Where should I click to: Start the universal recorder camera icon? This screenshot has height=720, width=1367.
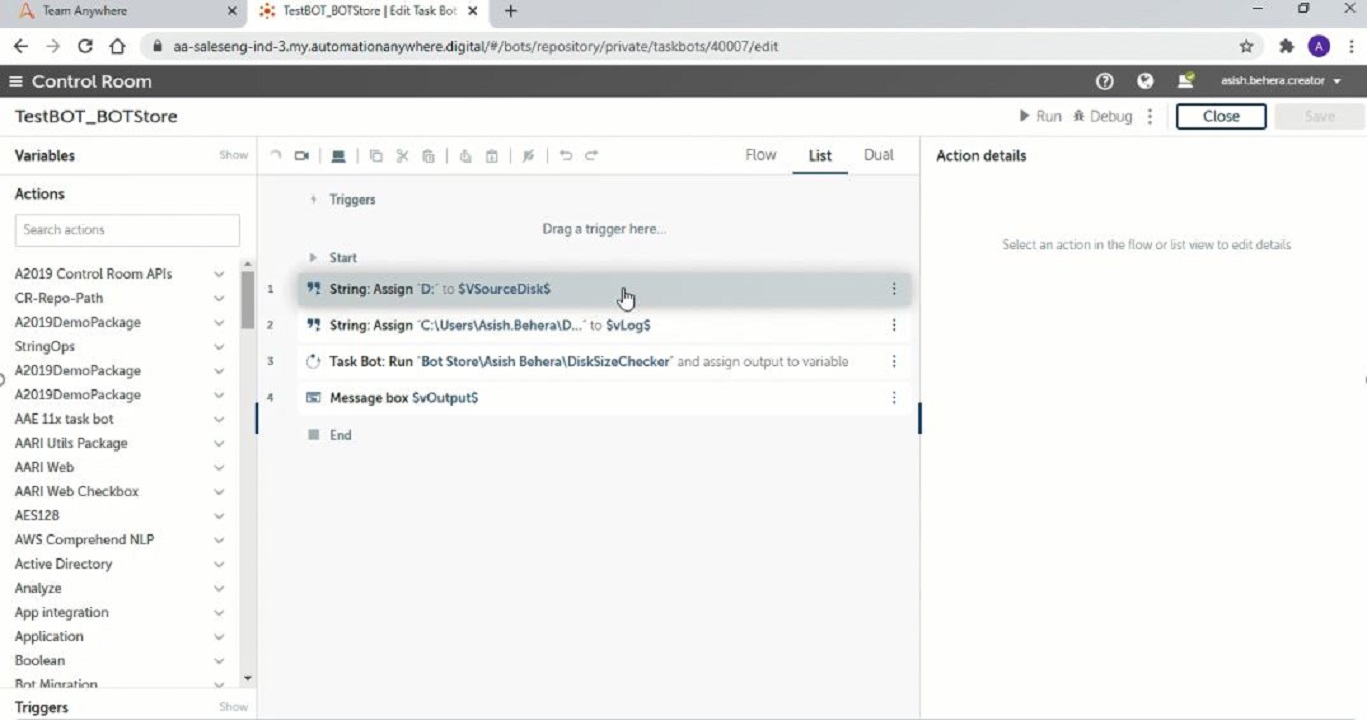302,156
